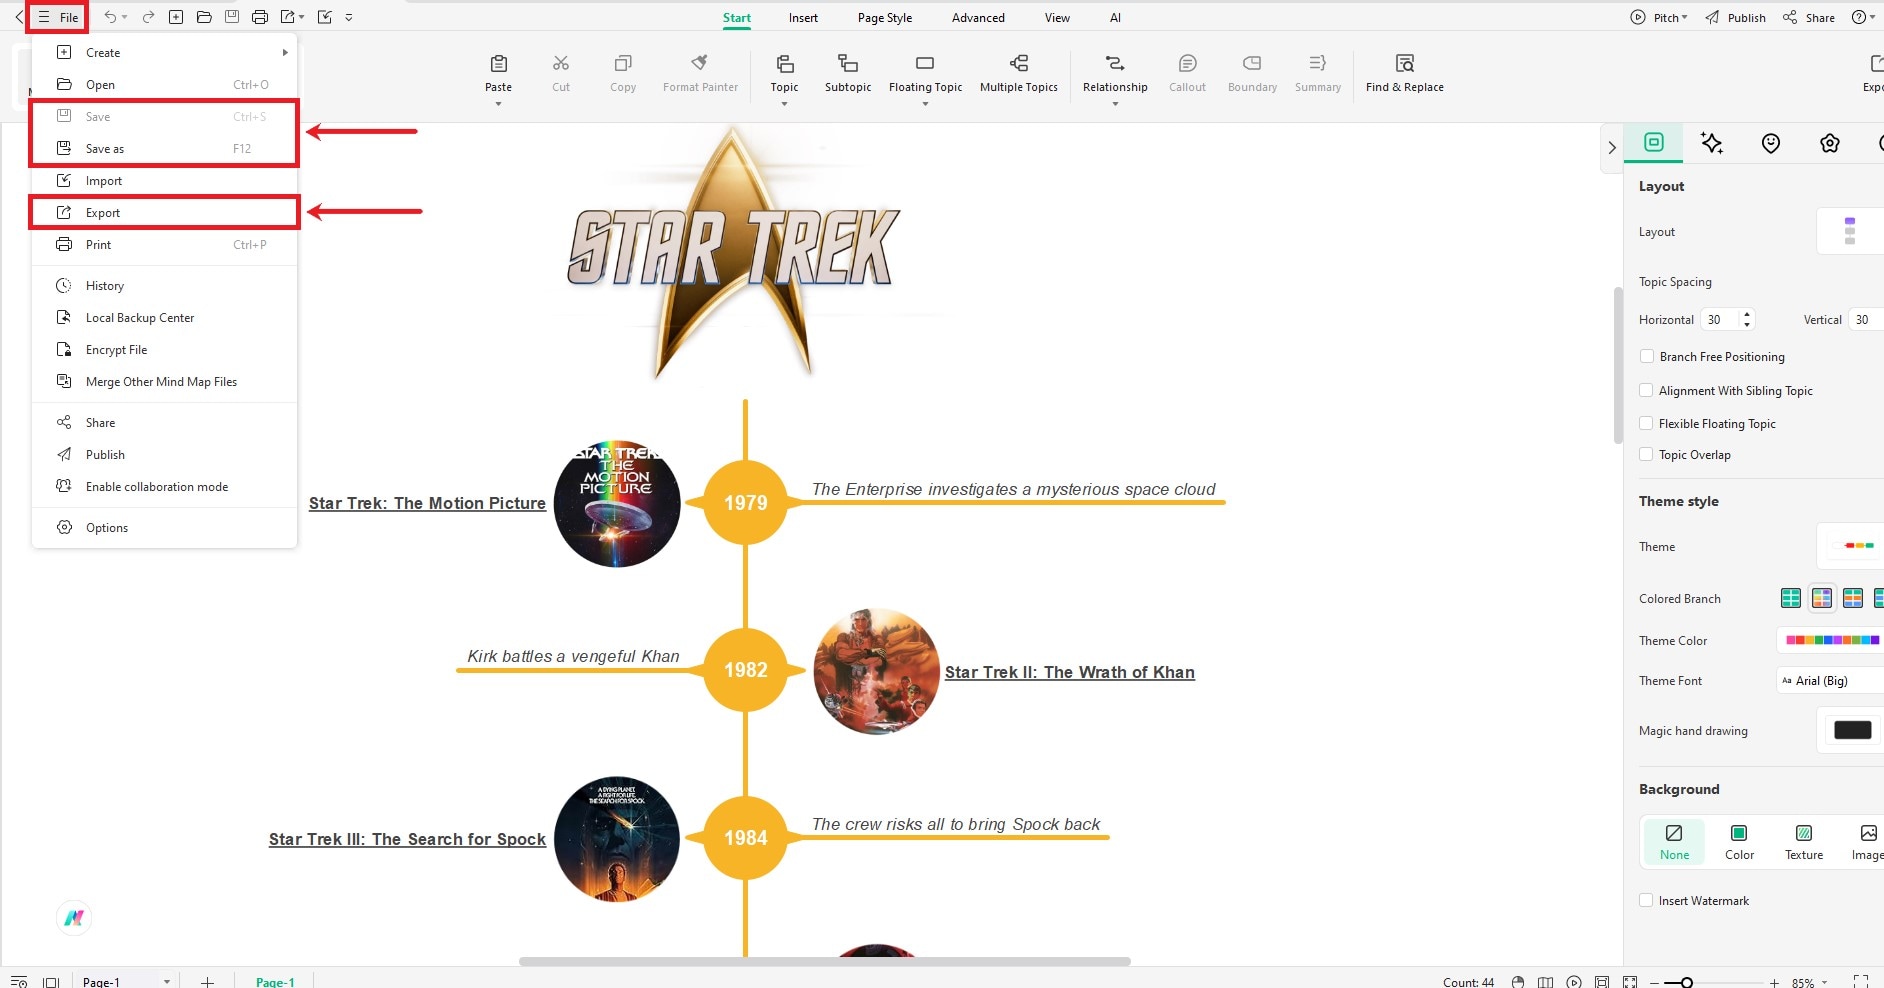1884x988 pixels.
Task: Open the clipart badge panel tab
Action: coord(1830,143)
